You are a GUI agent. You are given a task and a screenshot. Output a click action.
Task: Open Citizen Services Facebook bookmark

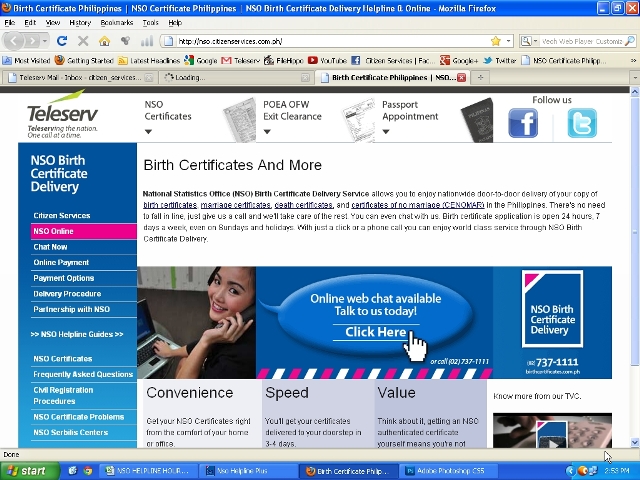coord(393,61)
